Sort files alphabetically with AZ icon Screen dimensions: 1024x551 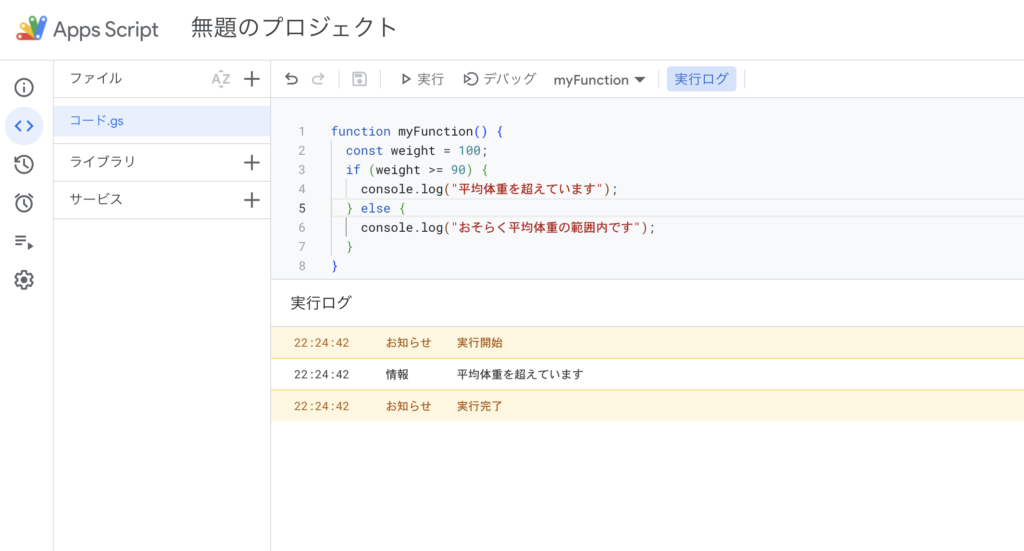coord(221,79)
